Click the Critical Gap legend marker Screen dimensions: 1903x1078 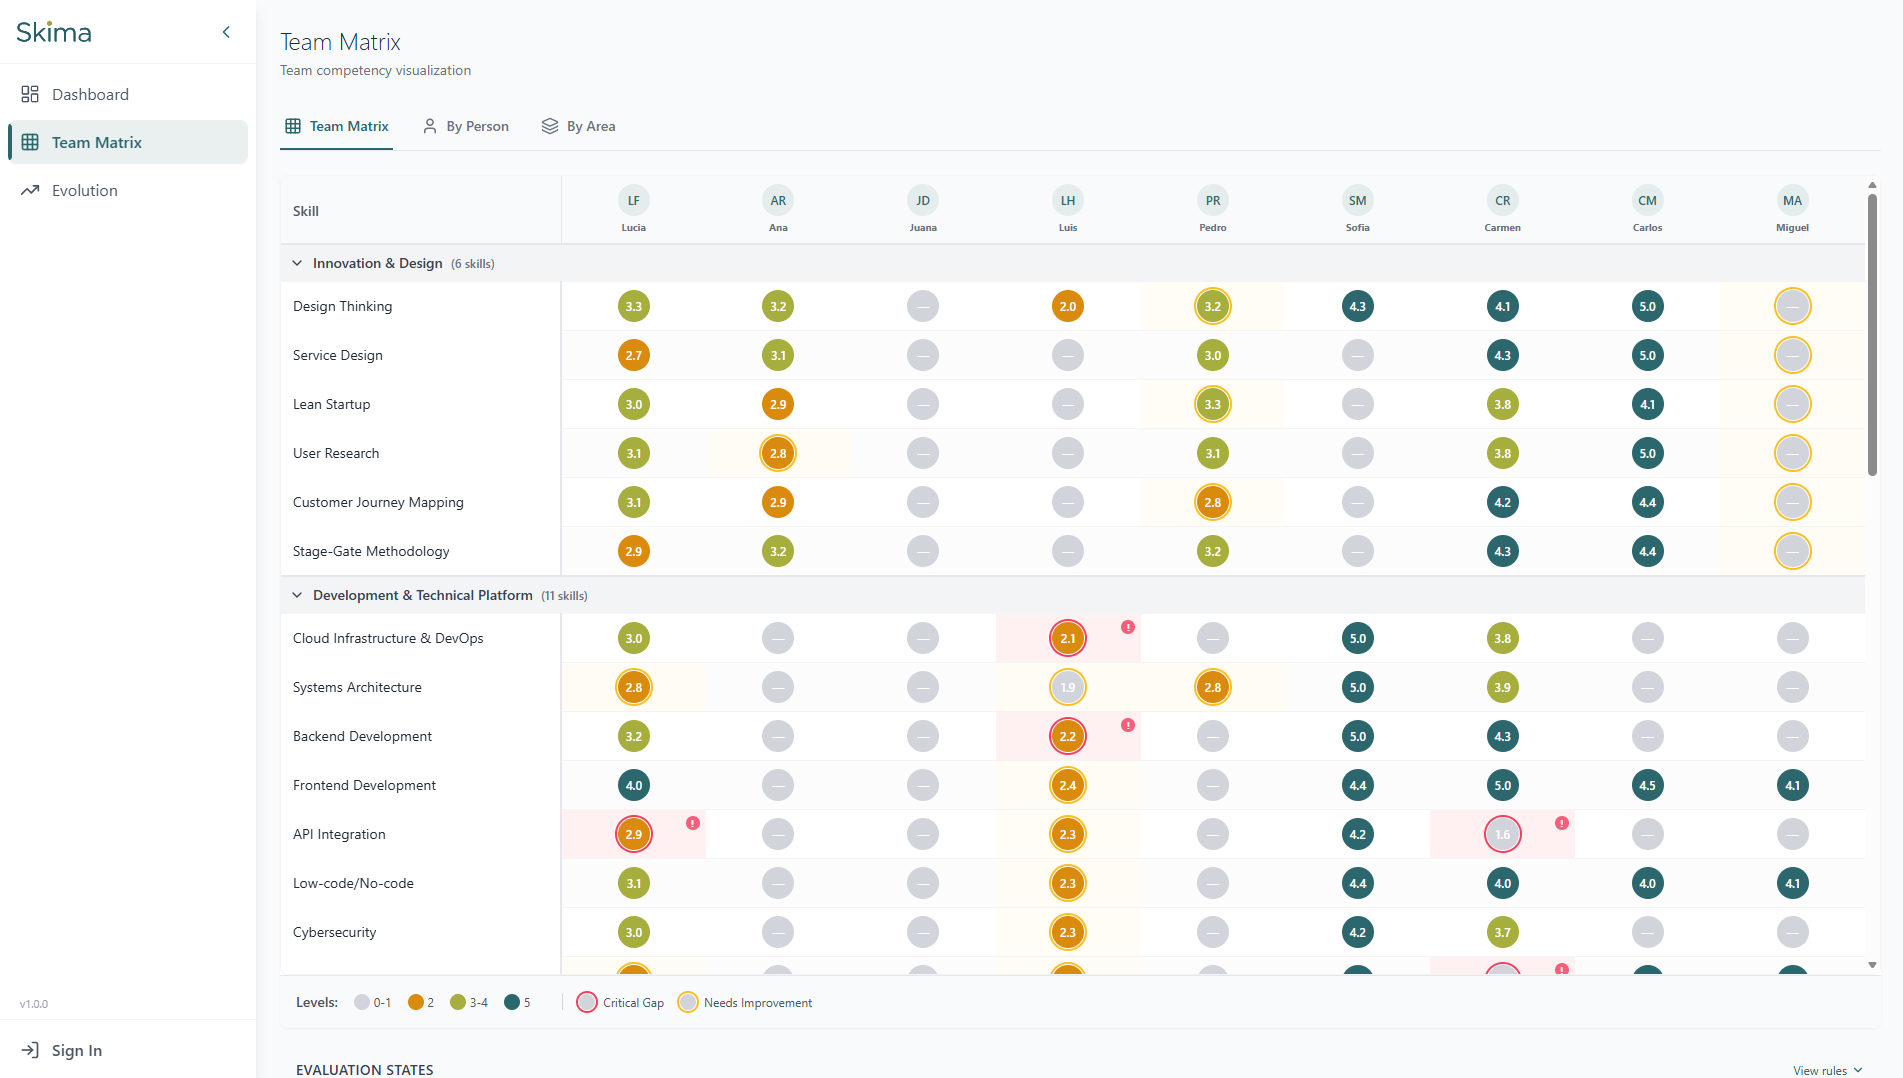pyautogui.click(x=587, y=1002)
